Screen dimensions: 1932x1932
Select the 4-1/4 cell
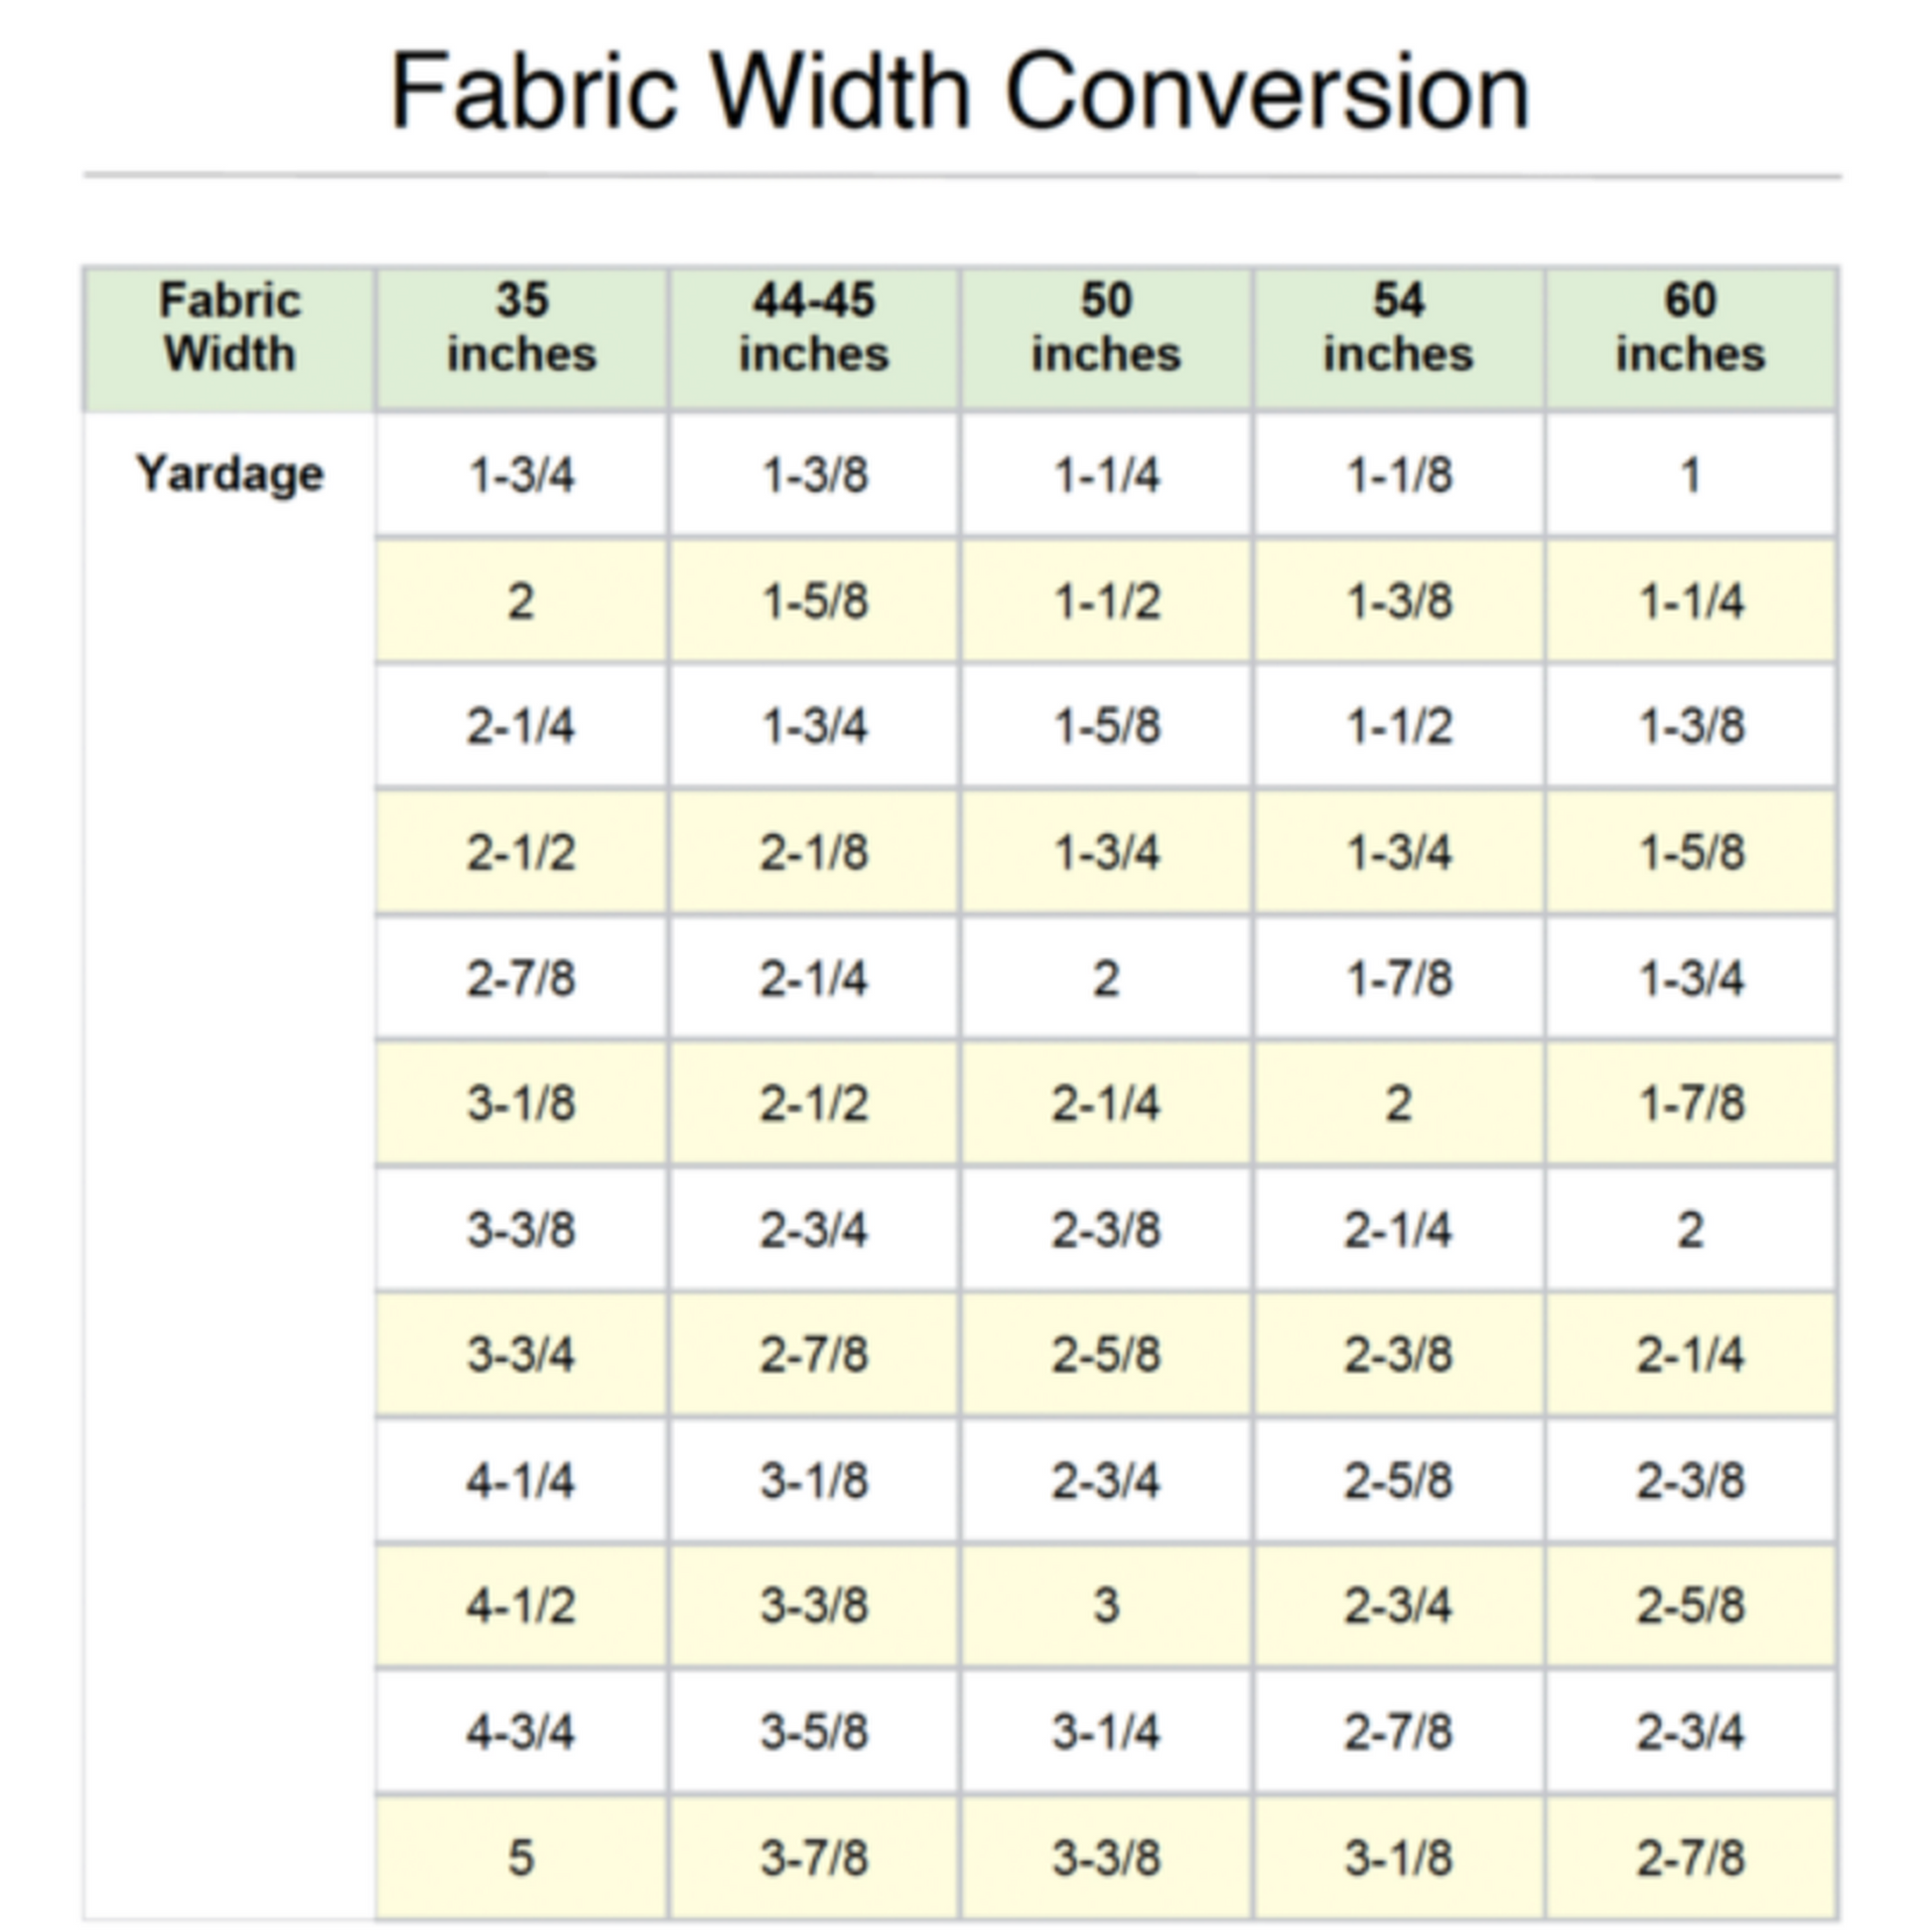coord(521,1480)
